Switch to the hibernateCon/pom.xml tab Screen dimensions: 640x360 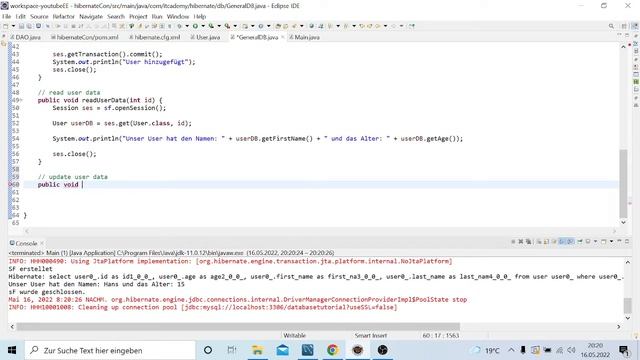pyautogui.click(x=85, y=37)
